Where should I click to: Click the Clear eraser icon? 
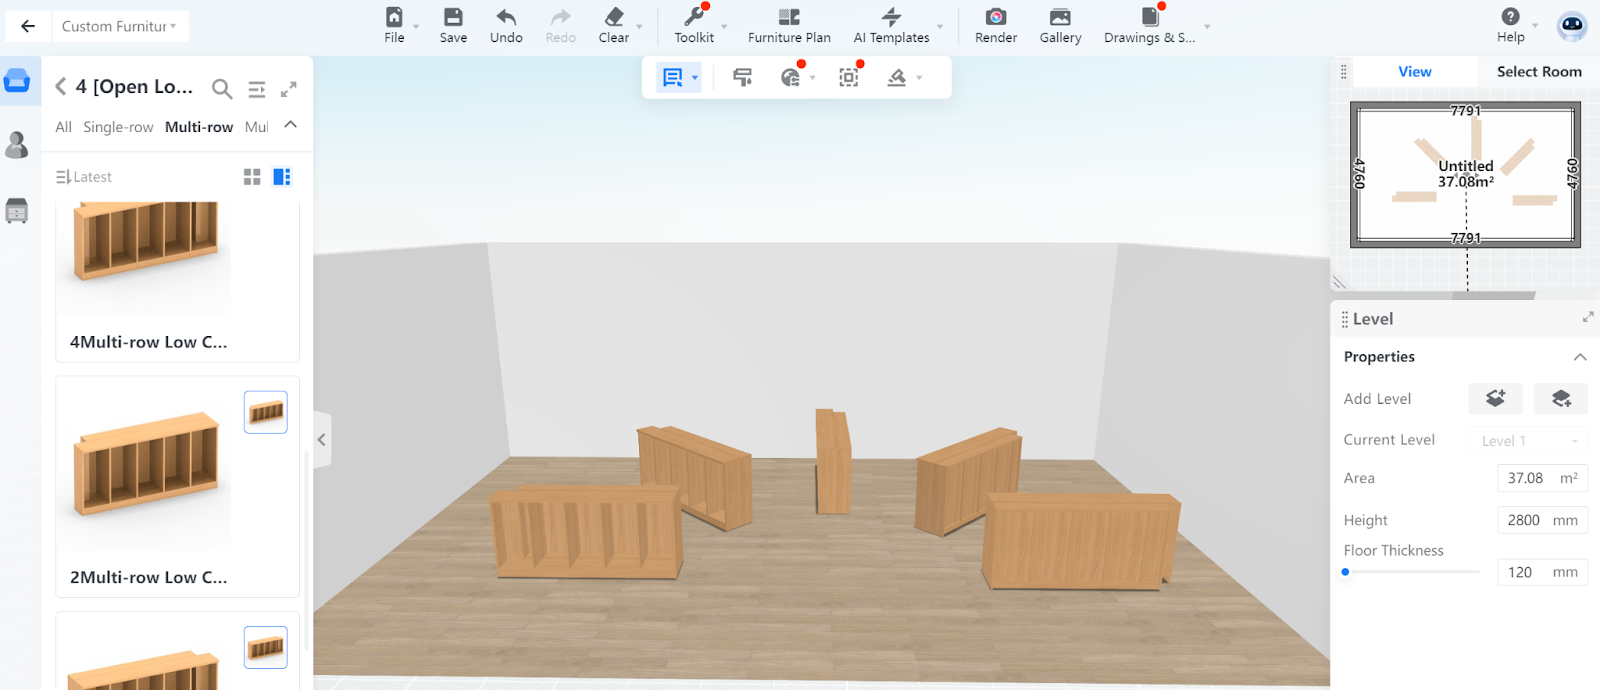pos(613,17)
